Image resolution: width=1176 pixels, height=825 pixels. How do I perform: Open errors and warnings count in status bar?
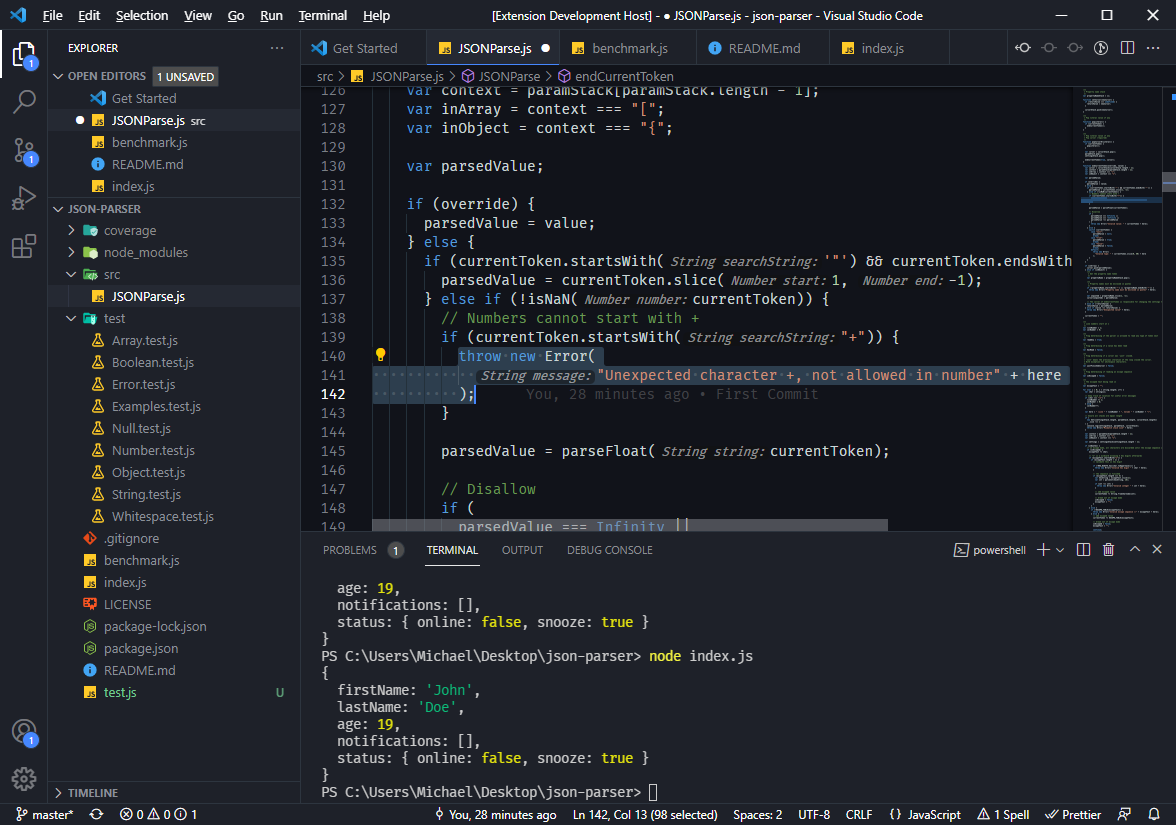[x=158, y=814]
